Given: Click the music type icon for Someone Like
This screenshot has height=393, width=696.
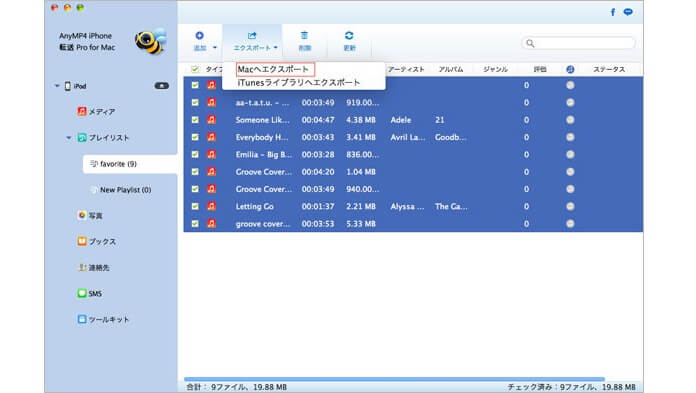Looking at the screenshot, I should [x=212, y=120].
